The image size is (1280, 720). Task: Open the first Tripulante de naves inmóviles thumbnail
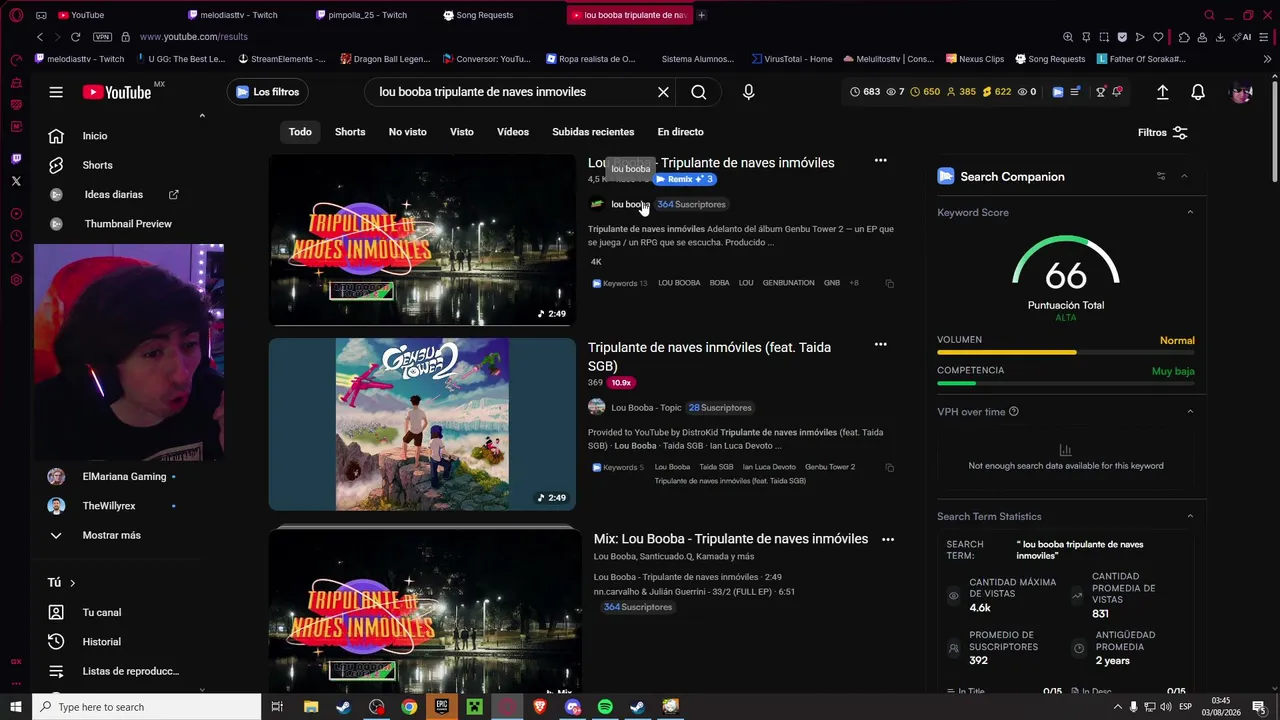click(422, 240)
